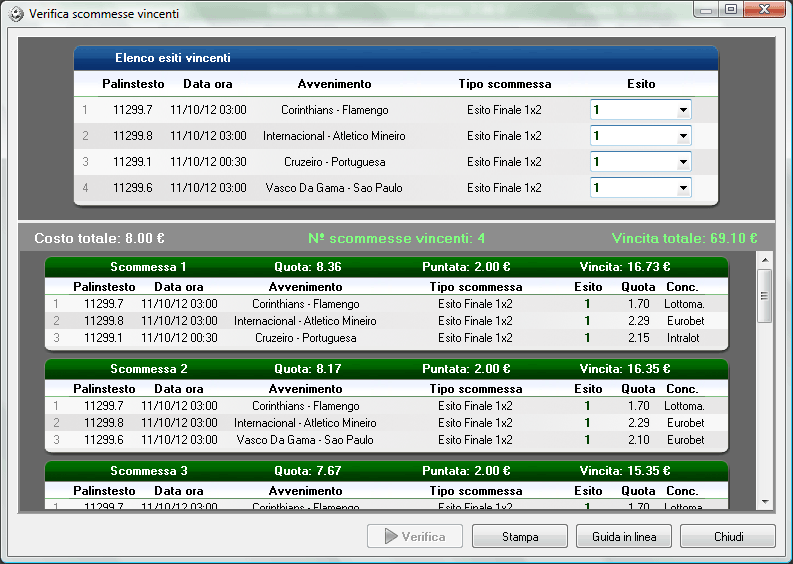Screen dimensions: 793x564
Task: Select the Scommessa 2 green header
Action: [x=386, y=369]
